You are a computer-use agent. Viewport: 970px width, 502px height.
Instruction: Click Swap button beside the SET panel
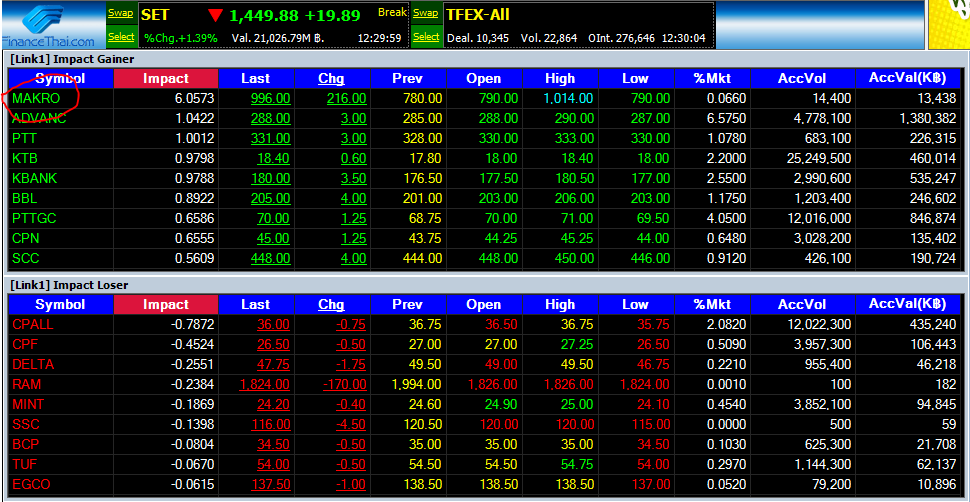click(x=121, y=13)
